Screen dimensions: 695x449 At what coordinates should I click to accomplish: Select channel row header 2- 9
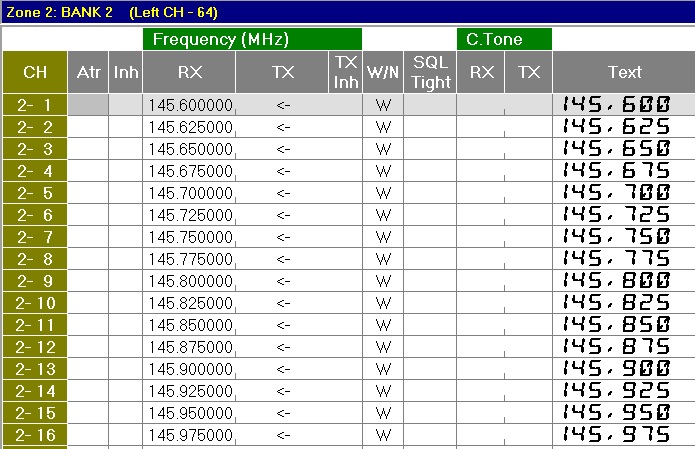pyautogui.click(x=35, y=281)
